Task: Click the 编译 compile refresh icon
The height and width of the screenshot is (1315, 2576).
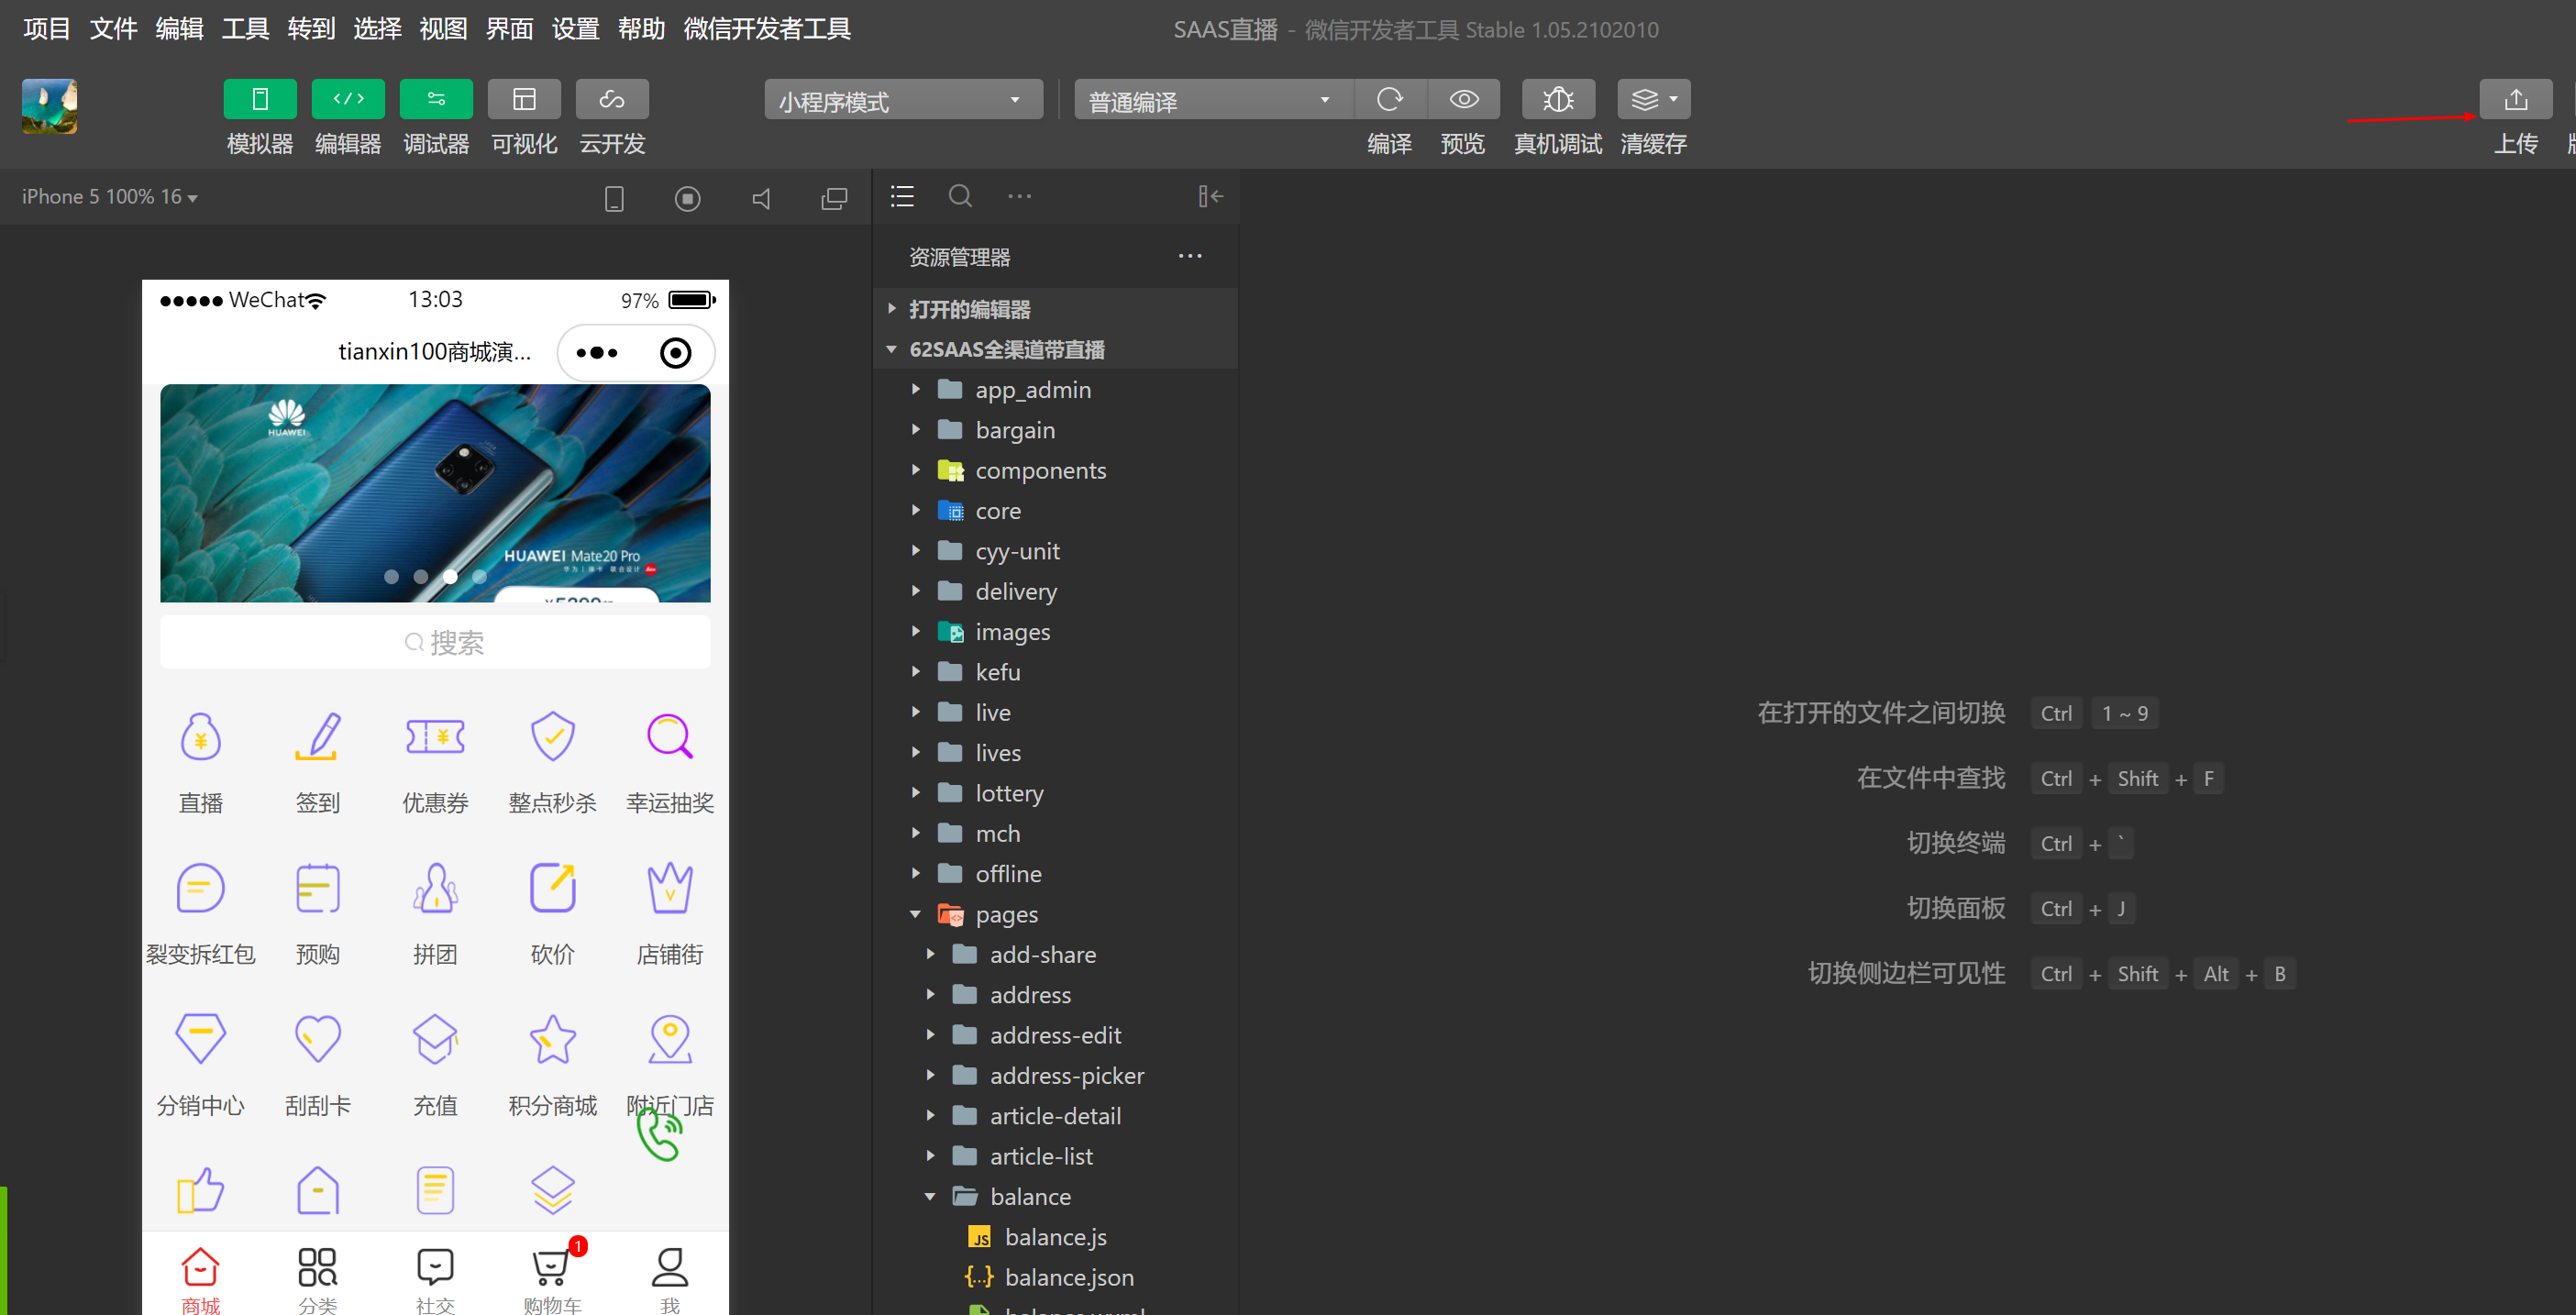Action: pos(1390,99)
